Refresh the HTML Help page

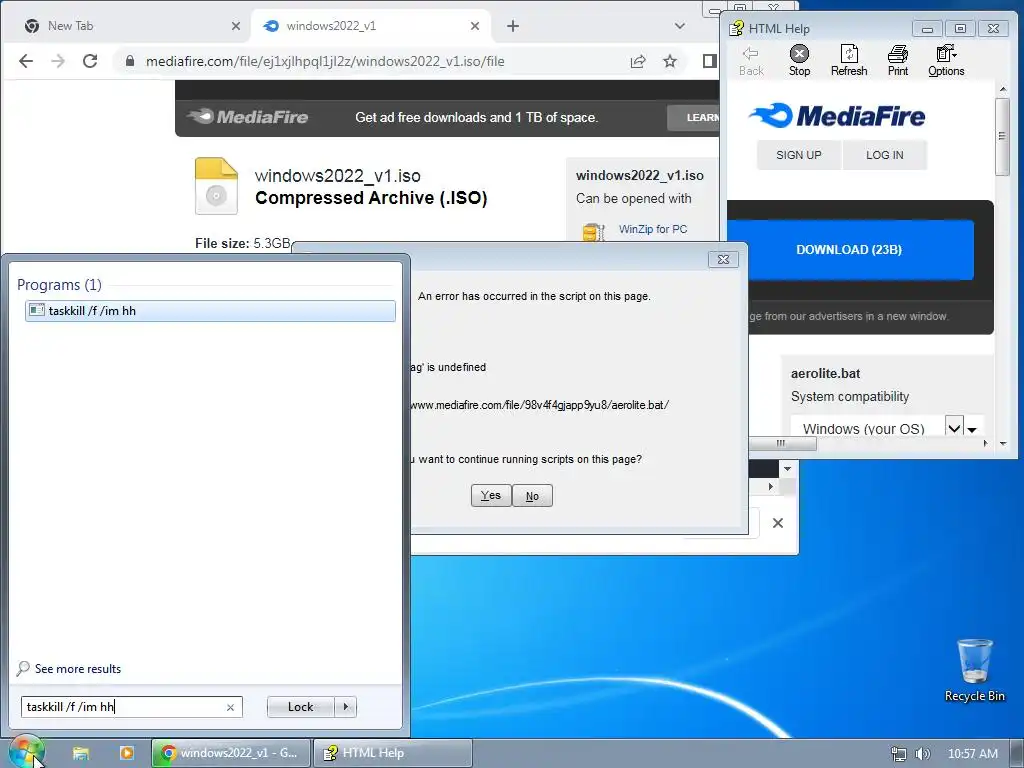click(x=849, y=61)
